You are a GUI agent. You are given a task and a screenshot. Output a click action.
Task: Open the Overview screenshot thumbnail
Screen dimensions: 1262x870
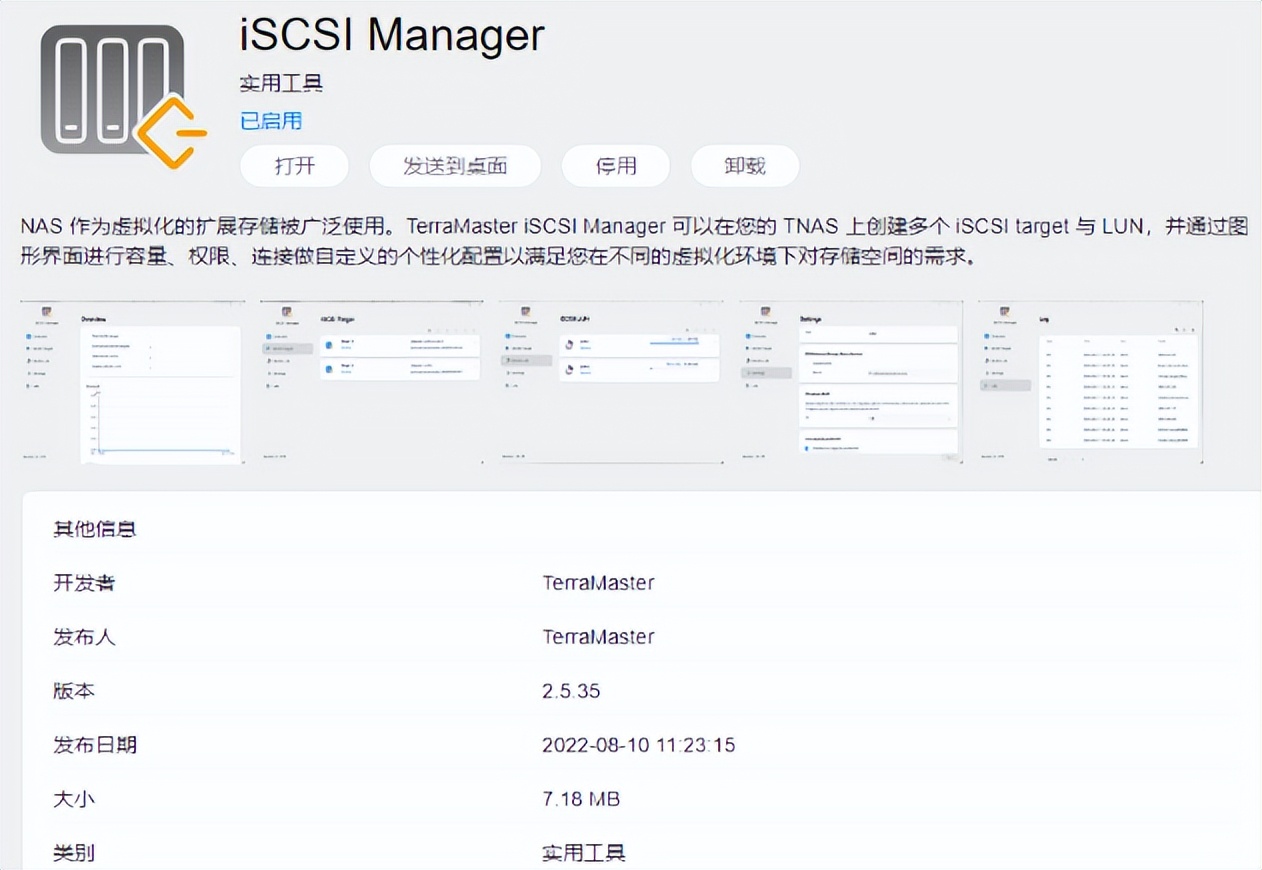[x=132, y=382]
